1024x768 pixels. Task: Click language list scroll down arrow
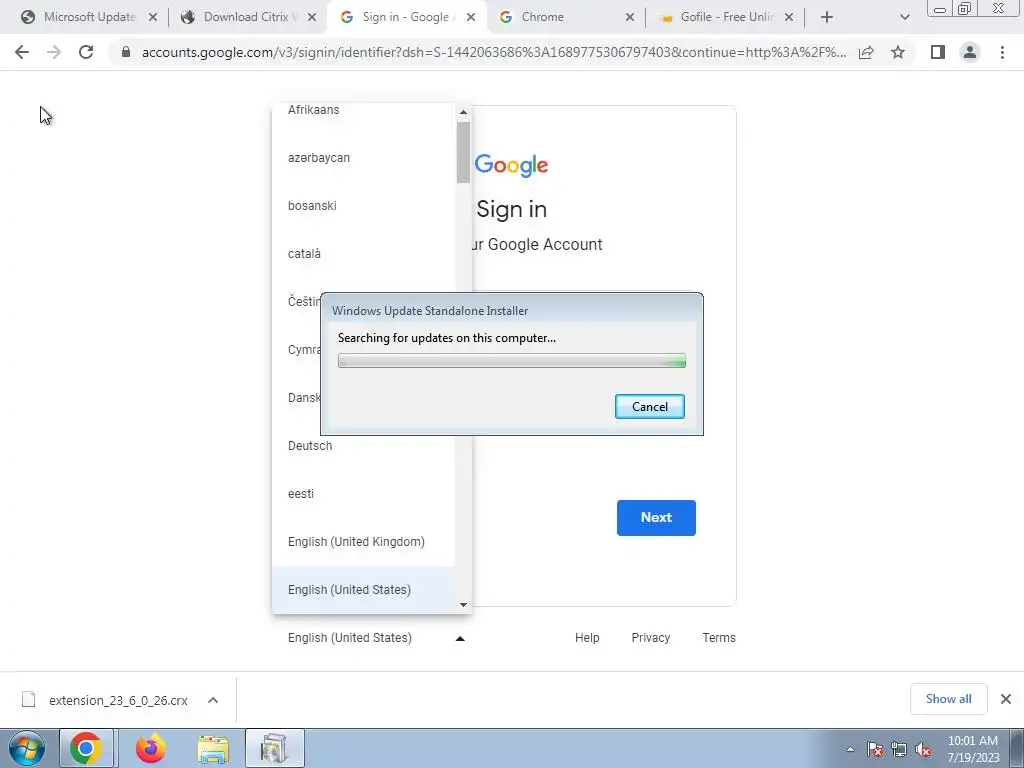click(x=464, y=605)
